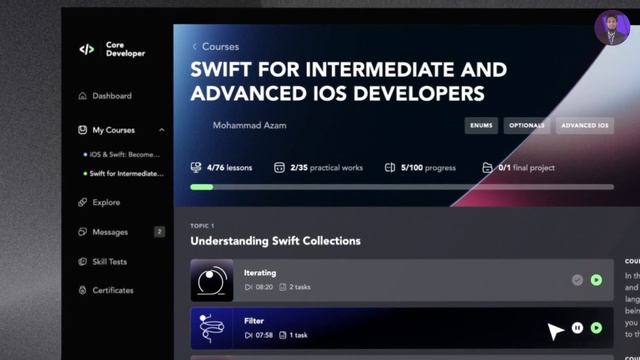Click the TOPIC 1 label
Viewport: 640px width, 360px height.
pos(202,226)
